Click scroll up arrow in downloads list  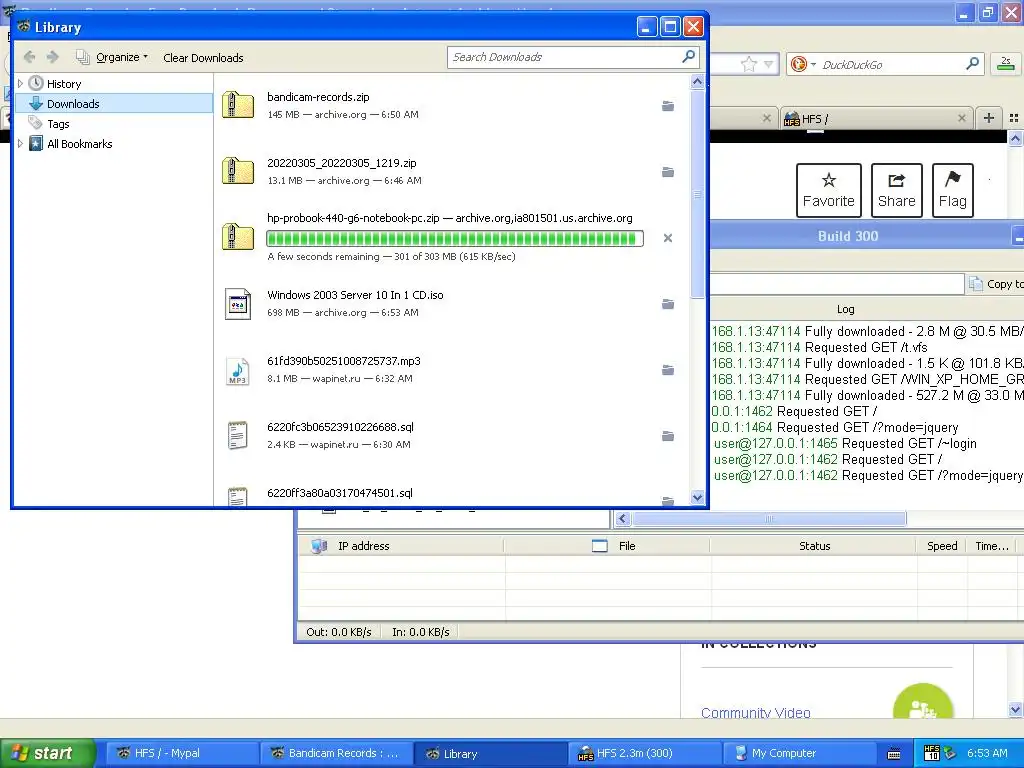pyautogui.click(x=697, y=82)
